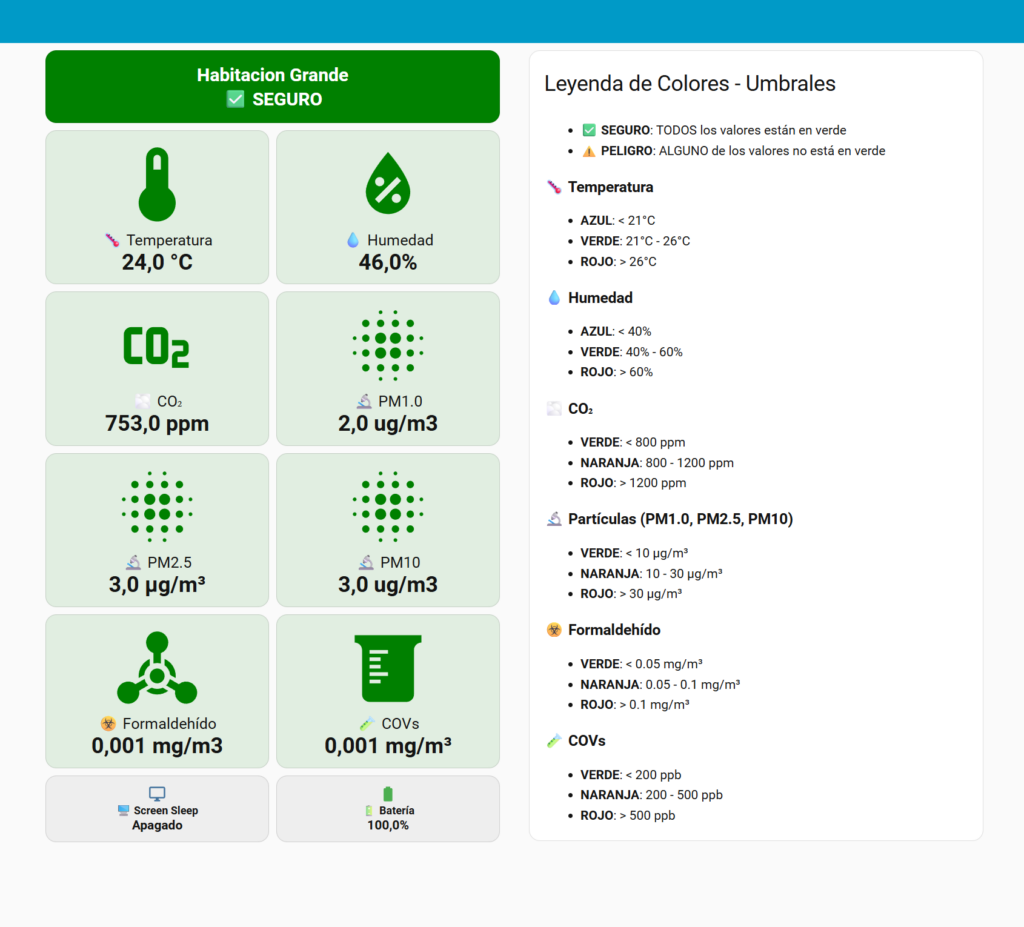Click the legend line AZUL: < 40%
The height and width of the screenshot is (927, 1024).
[616, 332]
